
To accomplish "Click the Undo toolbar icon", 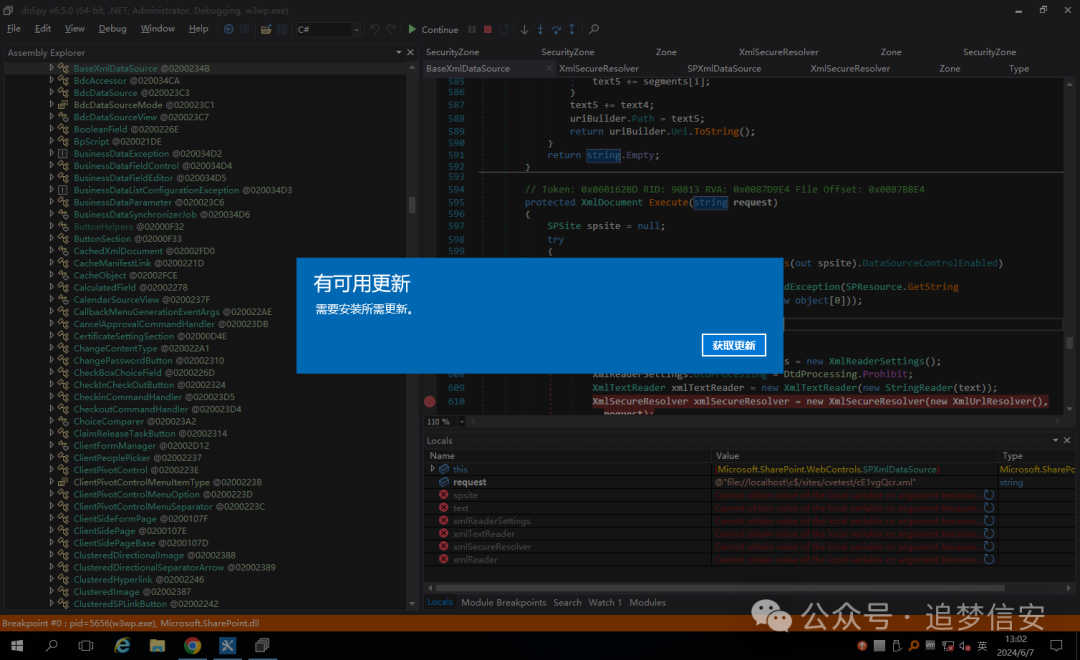I will [375, 29].
